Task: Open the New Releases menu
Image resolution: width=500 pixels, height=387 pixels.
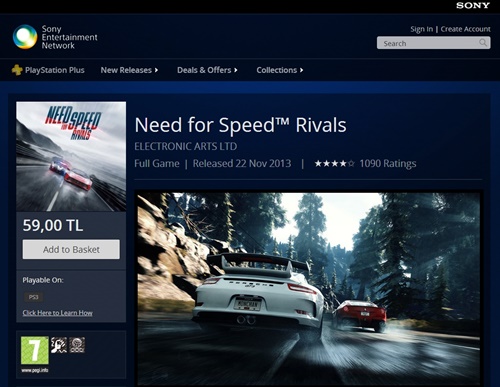Action: coord(129,70)
